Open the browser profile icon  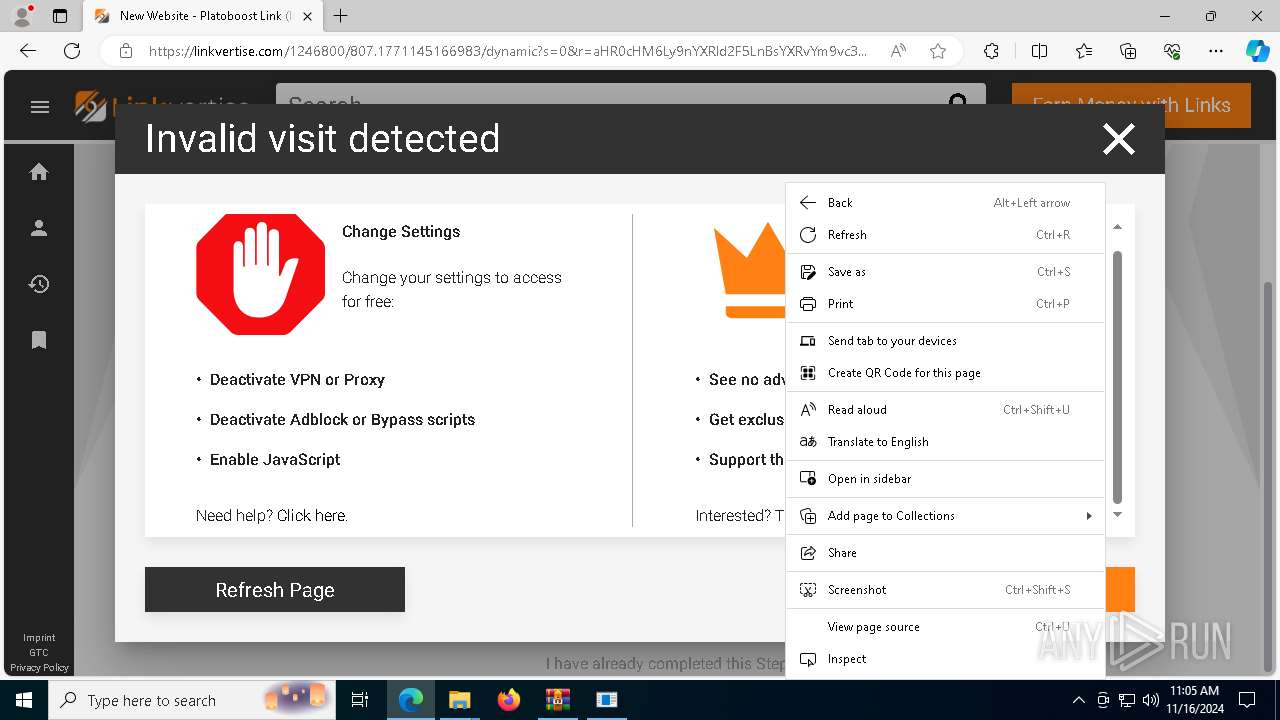pyautogui.click(x=22, y=16)
